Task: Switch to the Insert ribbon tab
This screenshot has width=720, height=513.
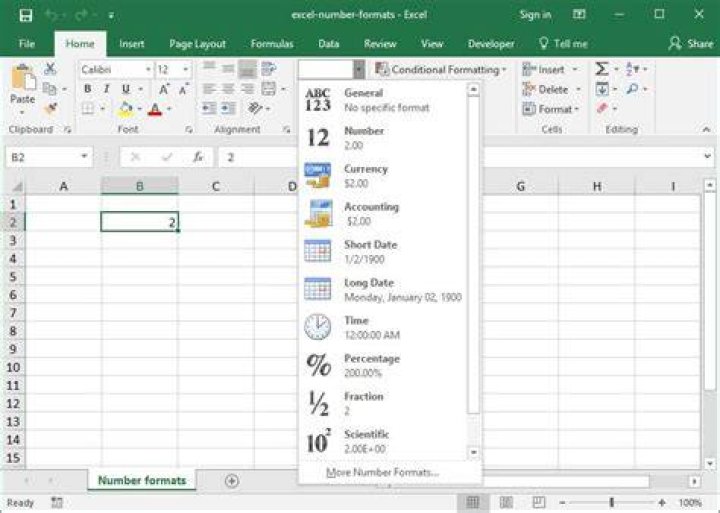Action: (x=132, y=44)
